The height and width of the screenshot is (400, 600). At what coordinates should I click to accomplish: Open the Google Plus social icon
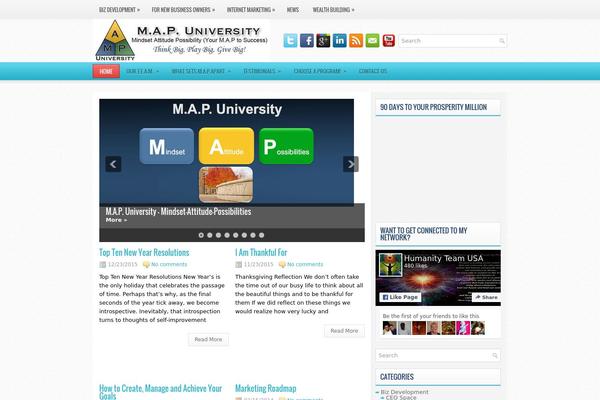pos(323,41)
